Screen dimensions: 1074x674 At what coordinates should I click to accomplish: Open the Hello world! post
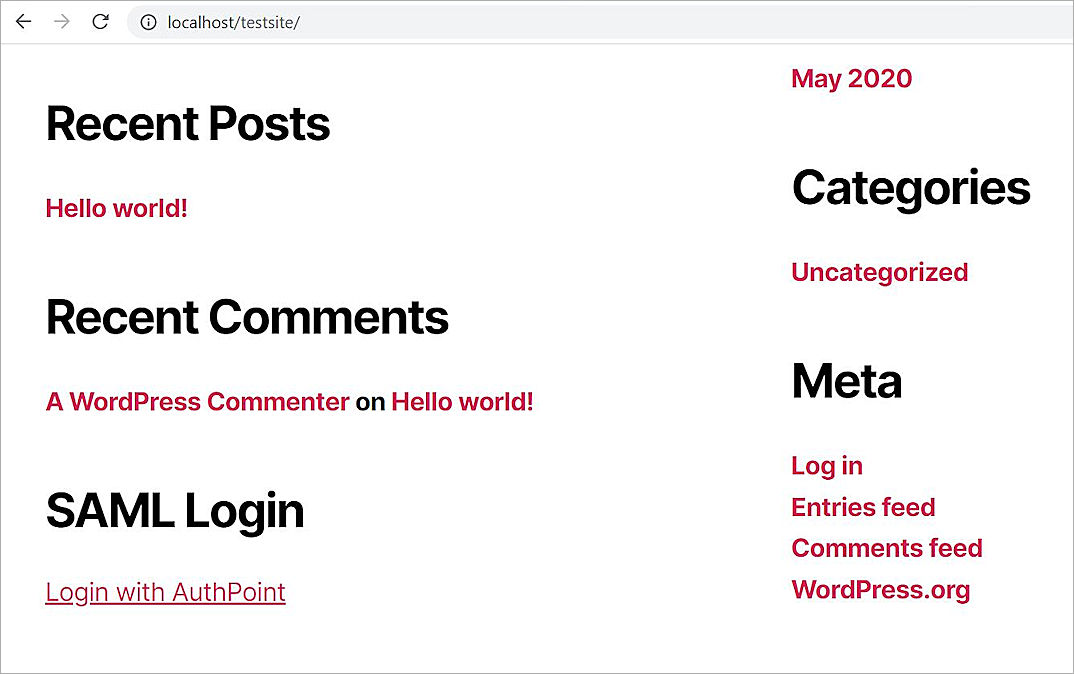click(116, 208)
